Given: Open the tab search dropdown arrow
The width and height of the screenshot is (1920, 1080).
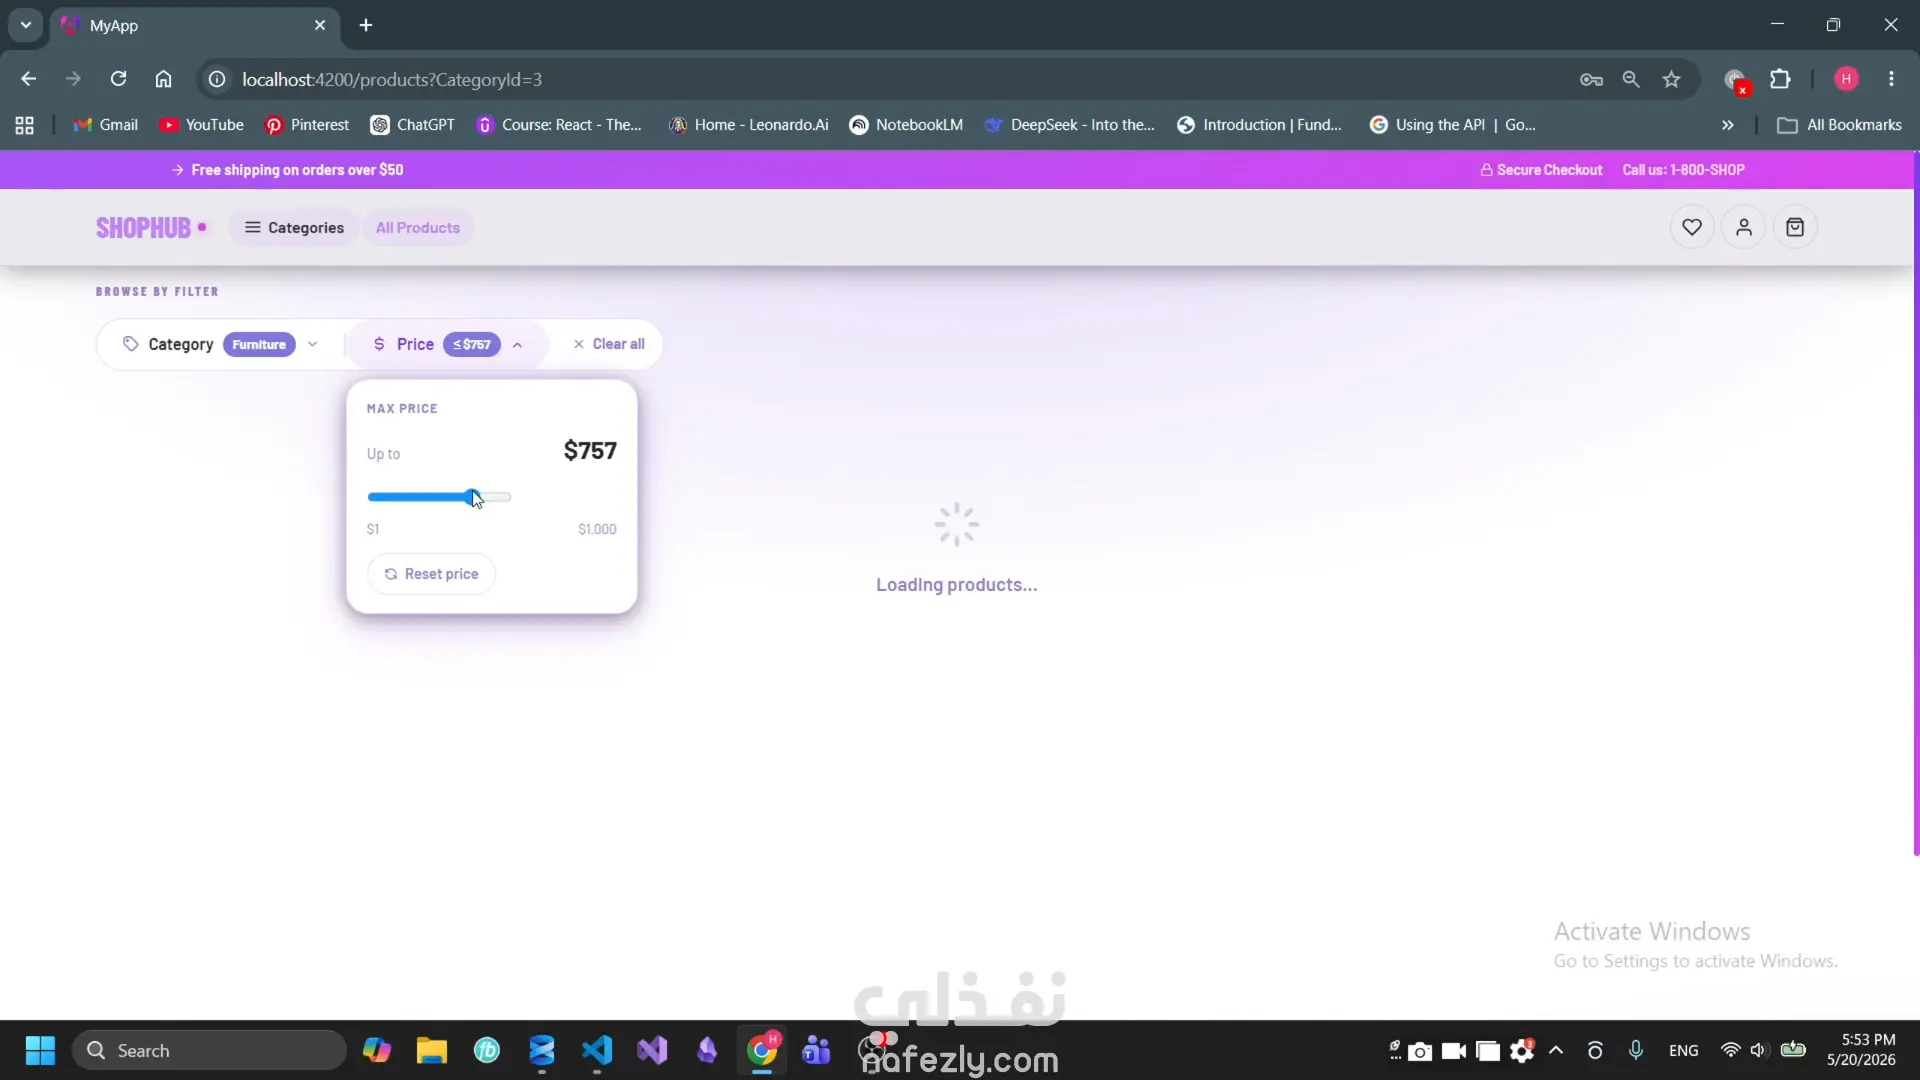Looking at the screenshot, I should click(26, 25).
